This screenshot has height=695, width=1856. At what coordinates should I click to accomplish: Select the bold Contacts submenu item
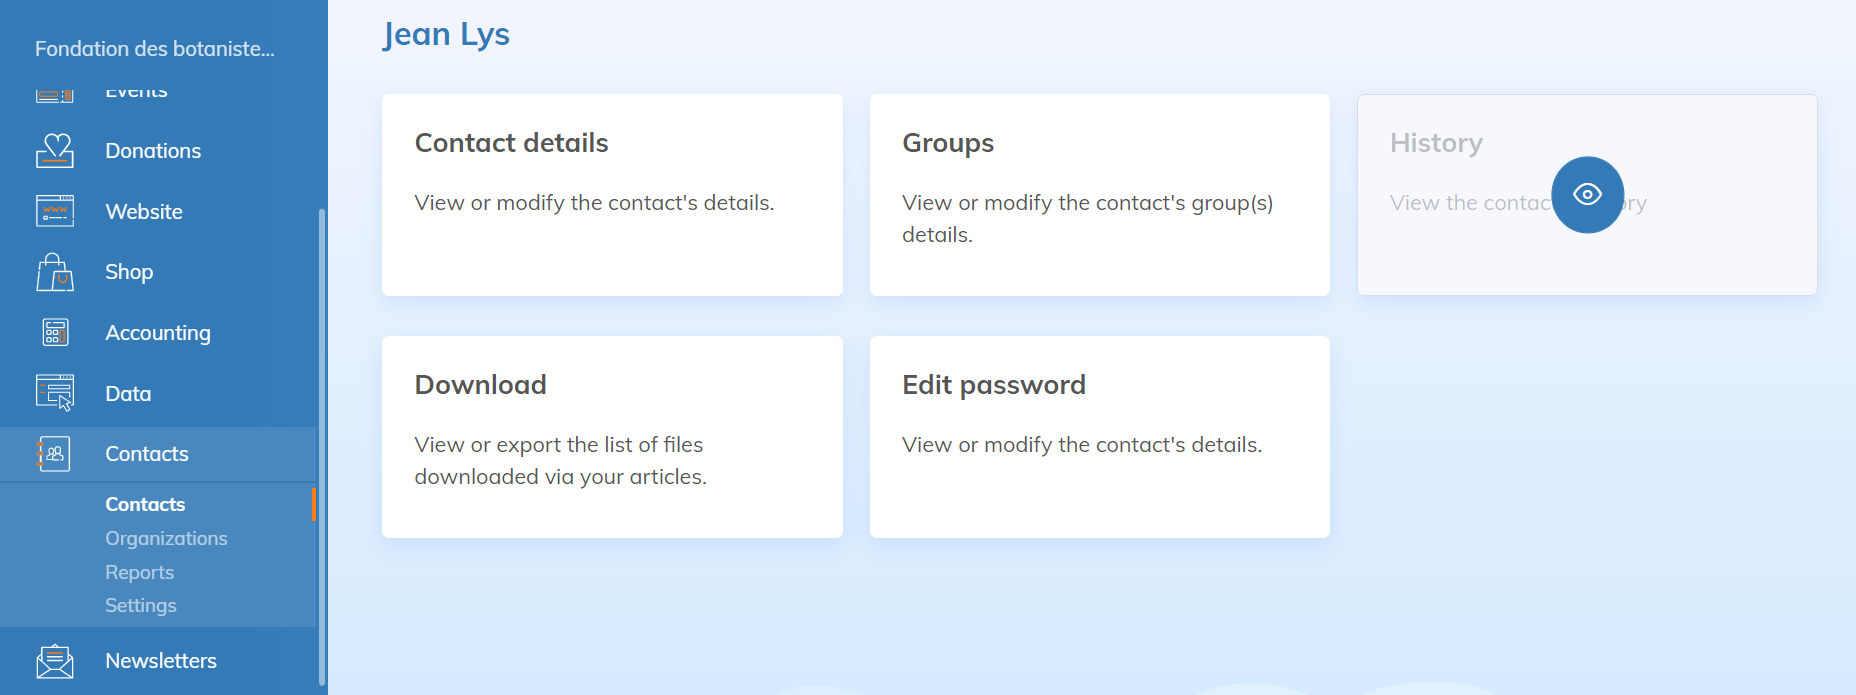pos(145,504)
